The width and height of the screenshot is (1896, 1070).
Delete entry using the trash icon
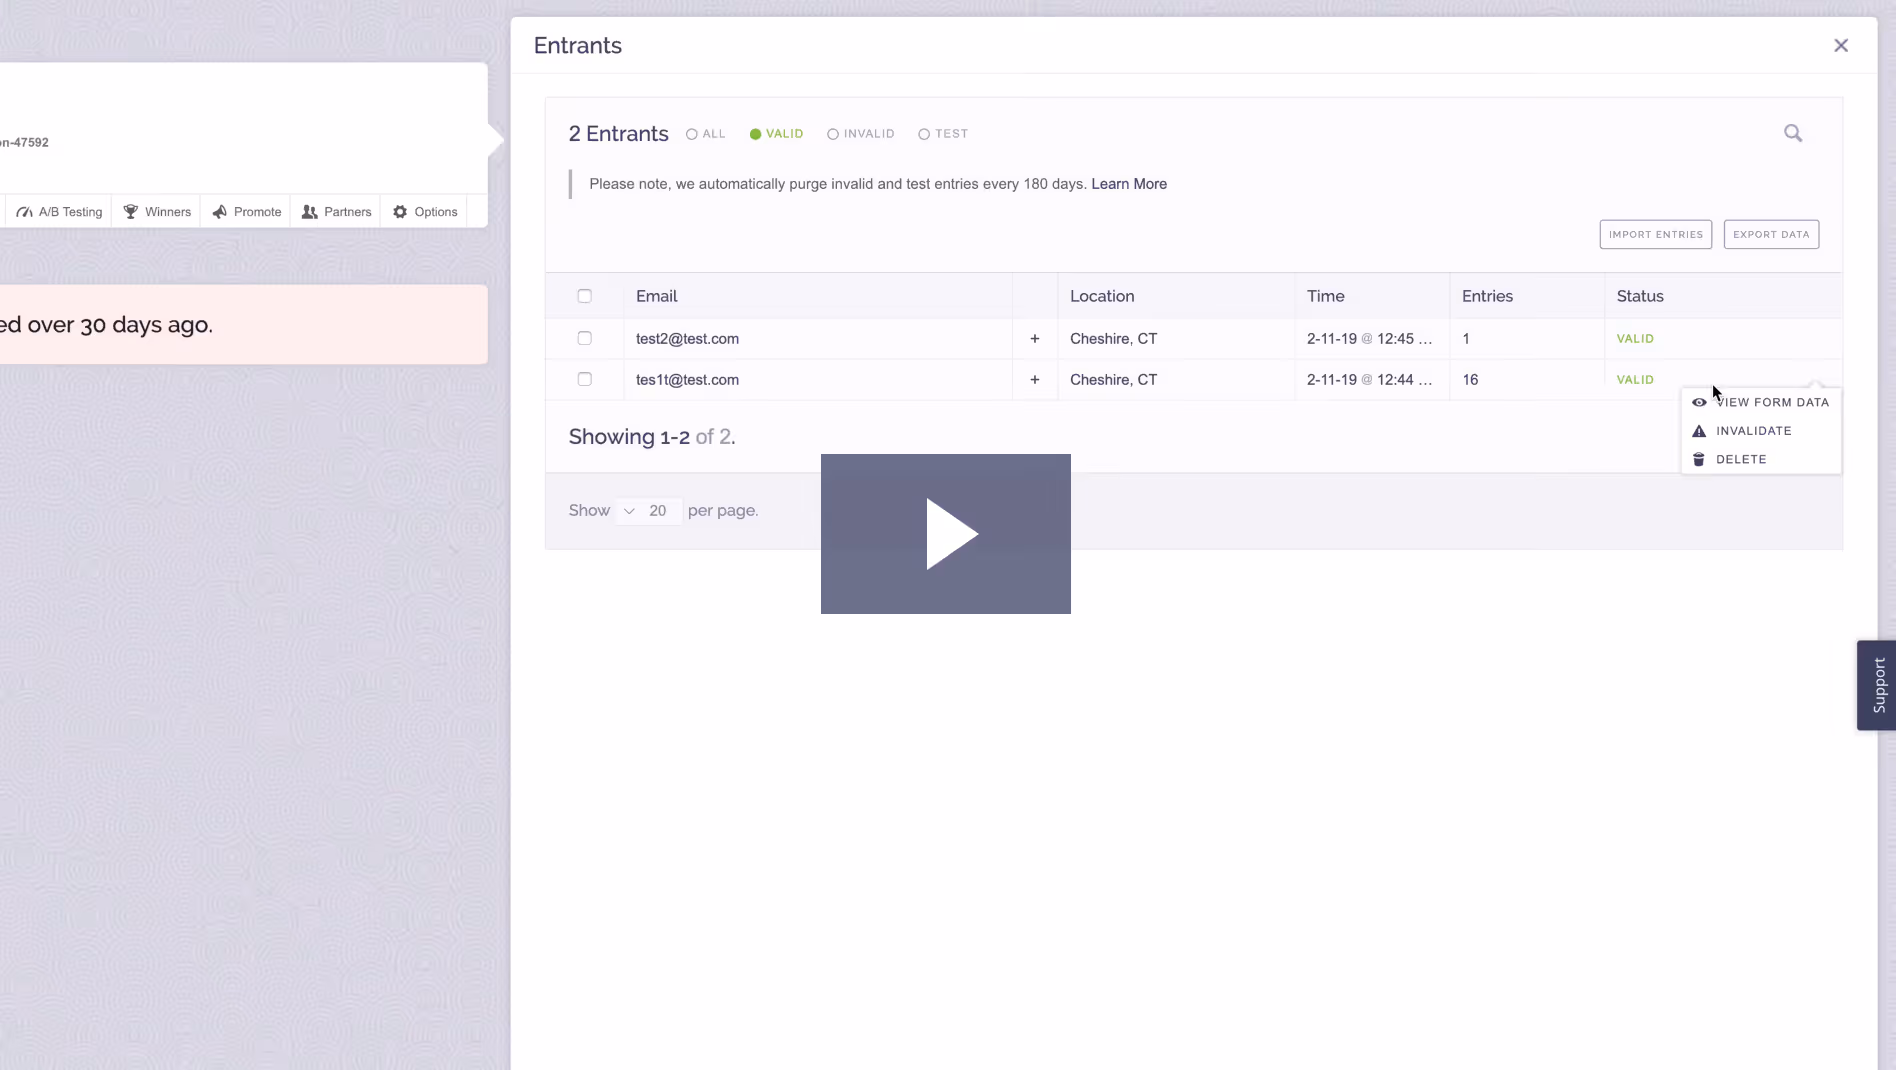coord(1700,459)
